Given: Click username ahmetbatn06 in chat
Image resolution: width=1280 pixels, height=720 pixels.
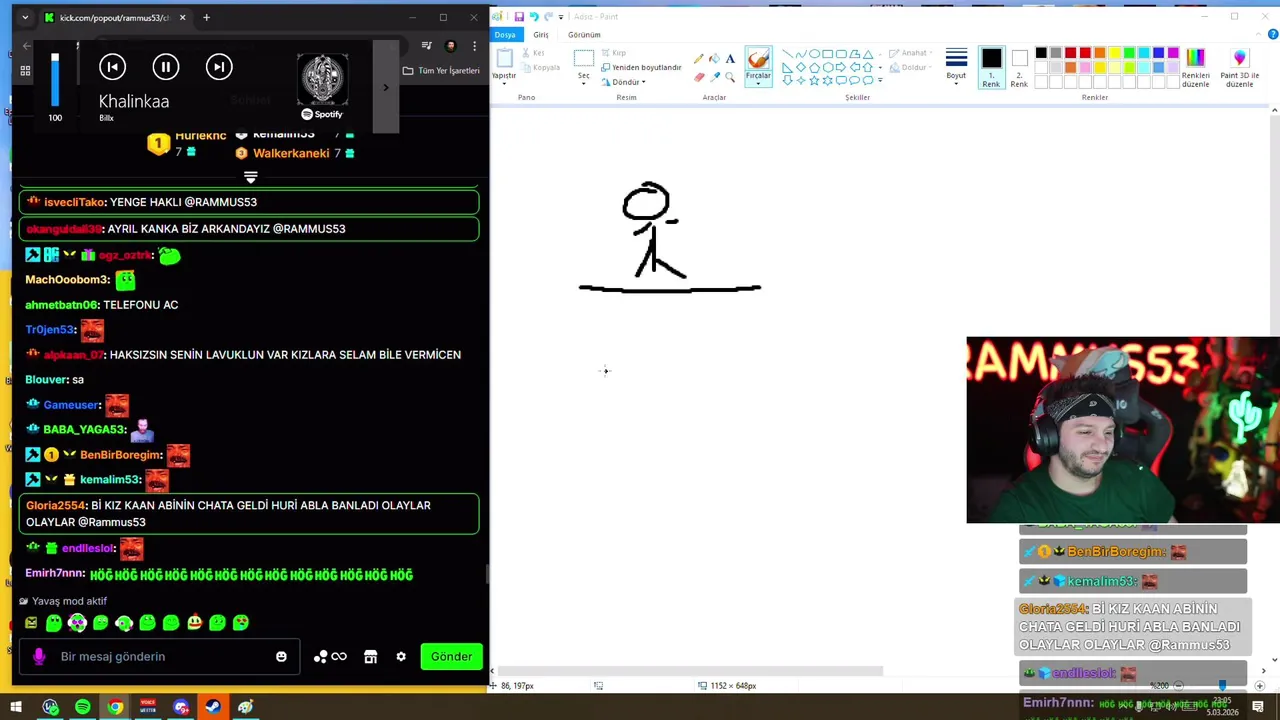Looking at the screenshot, I should click(x=61, y=305).
